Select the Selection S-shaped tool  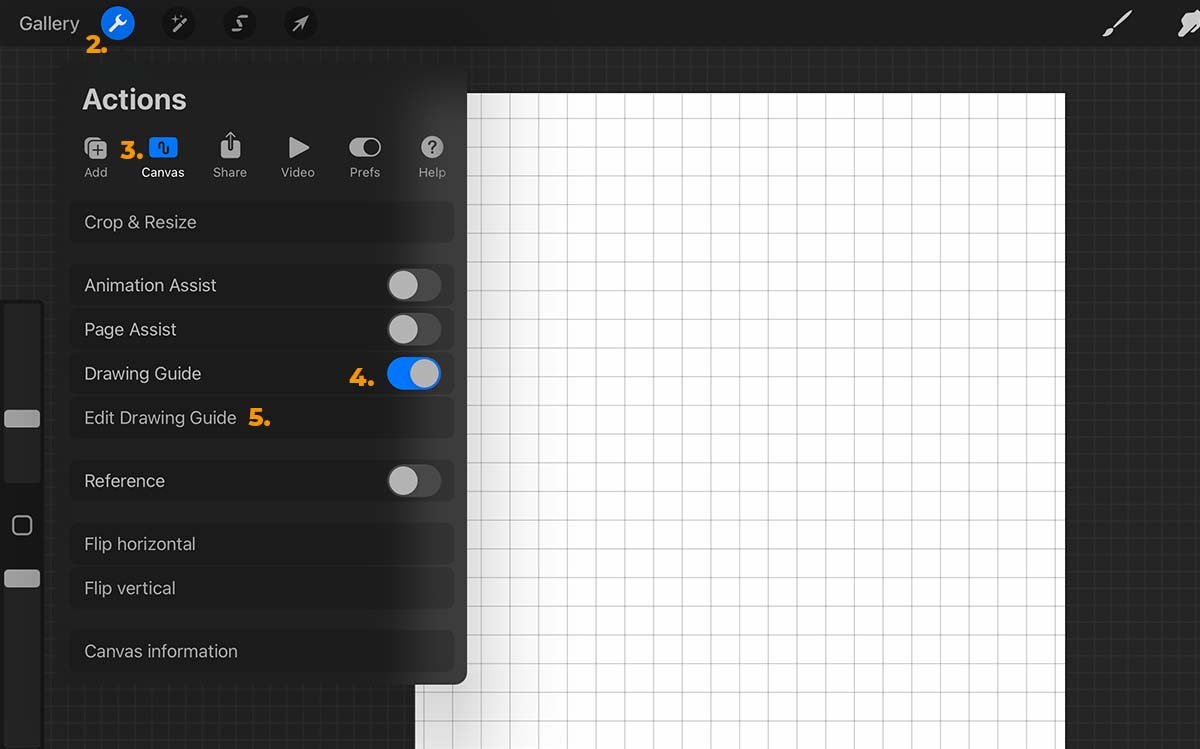[239, 23]
